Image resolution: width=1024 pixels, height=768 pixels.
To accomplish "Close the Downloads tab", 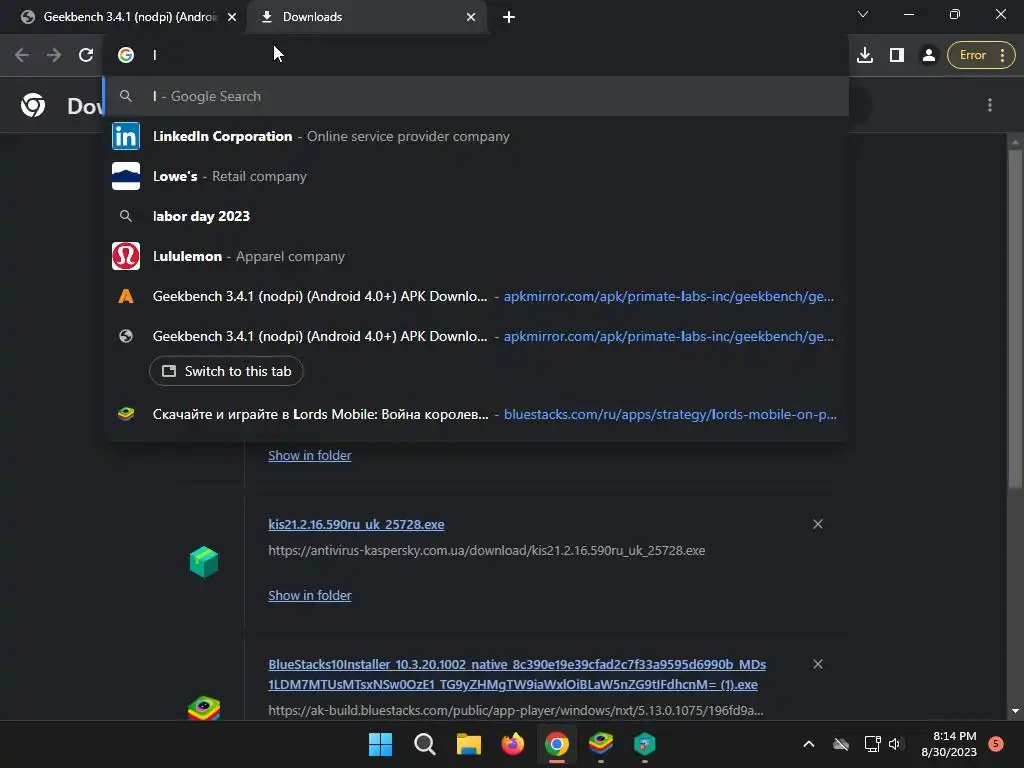I will click(x=471, y=17).
